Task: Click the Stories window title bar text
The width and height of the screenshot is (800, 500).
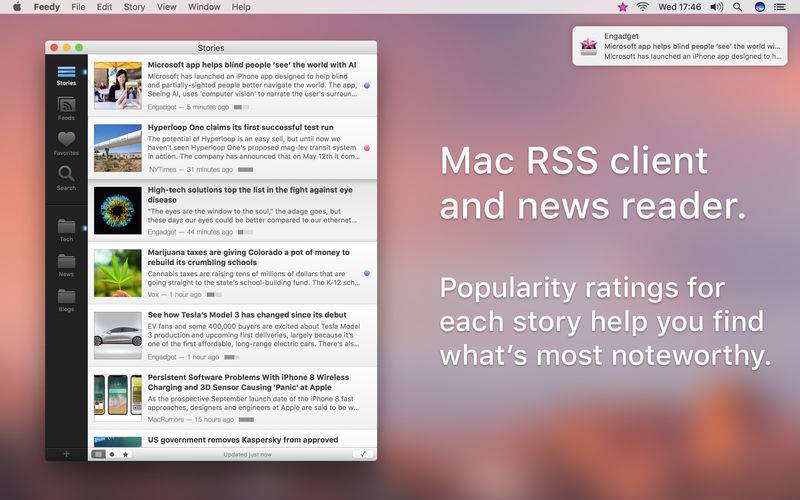Action: tap(211, 47)
